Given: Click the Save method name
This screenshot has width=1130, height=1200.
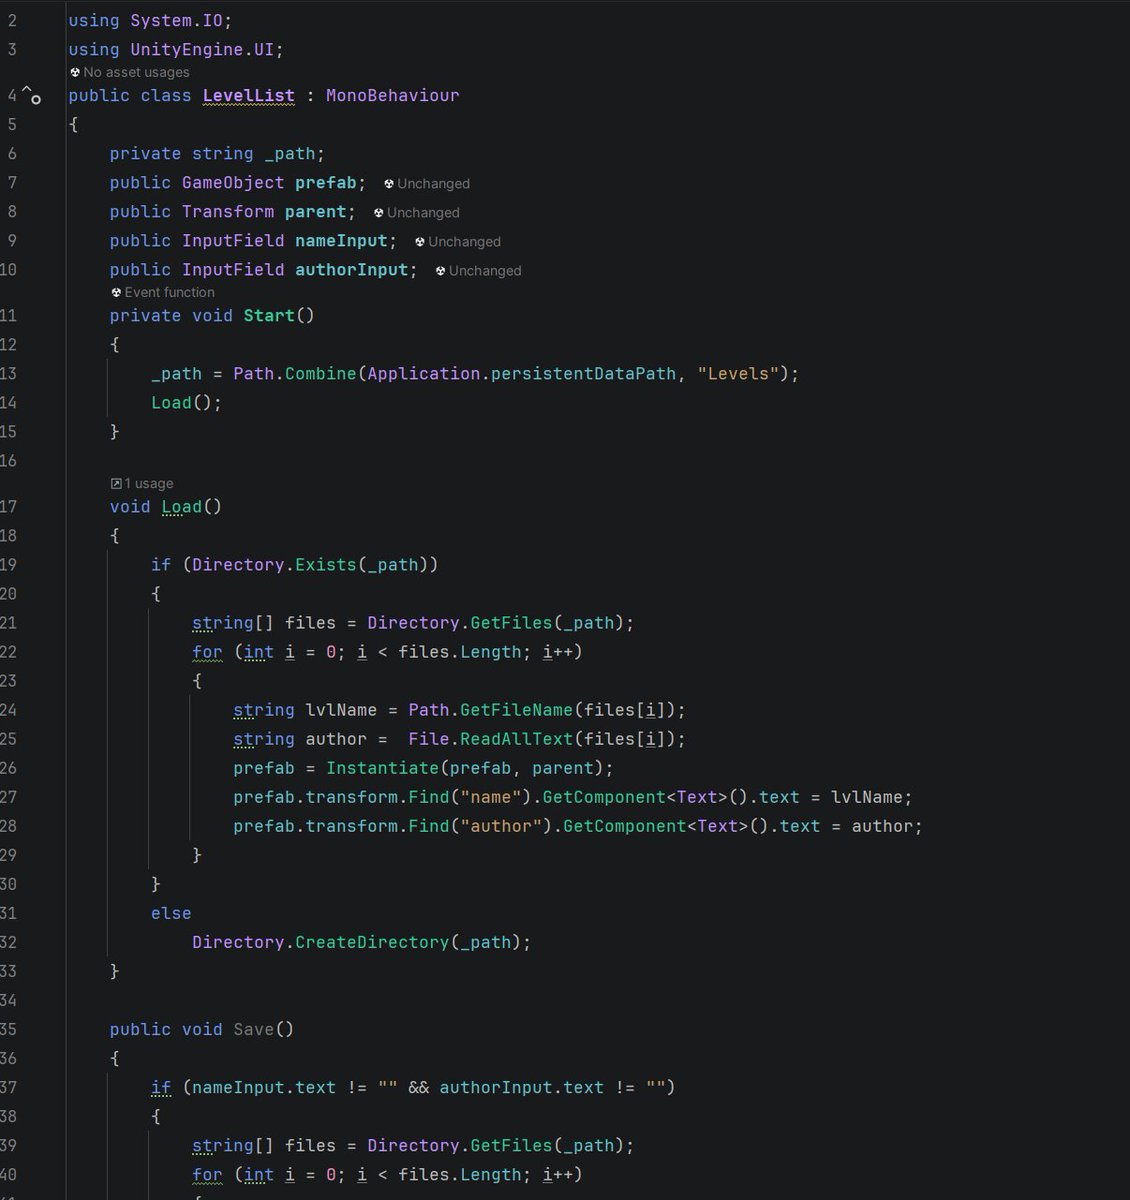Looking at the screenshot, I should click(253, 1030).
